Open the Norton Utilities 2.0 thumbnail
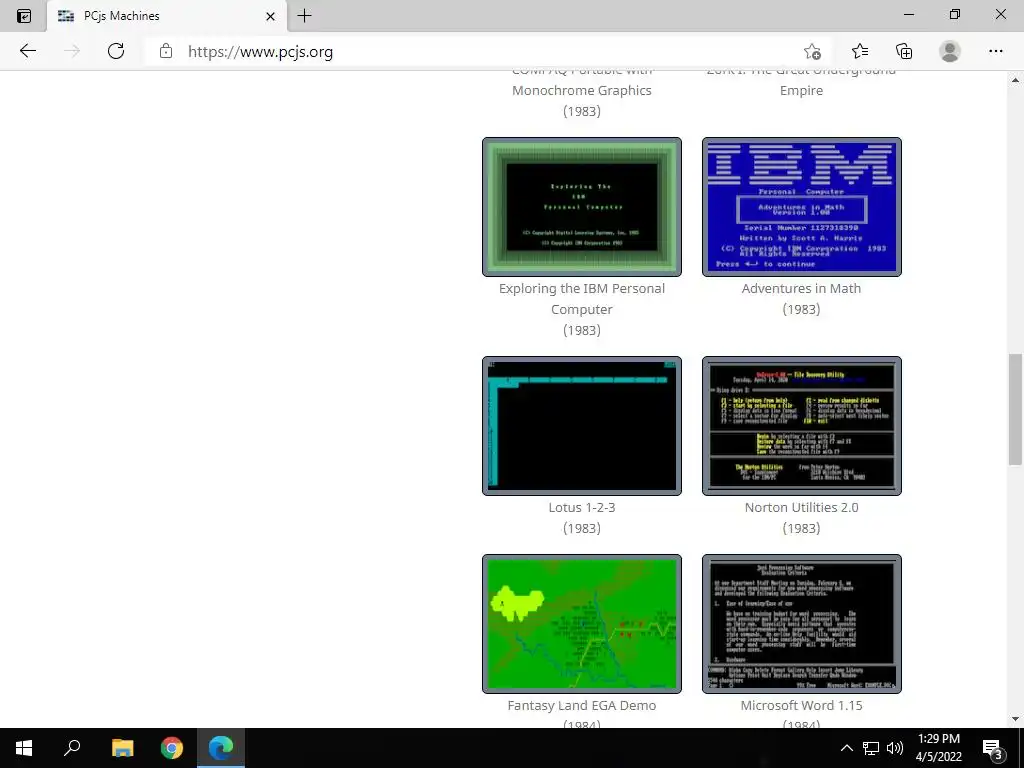Viewport: 1024px width, 768px height. [801, 426]
